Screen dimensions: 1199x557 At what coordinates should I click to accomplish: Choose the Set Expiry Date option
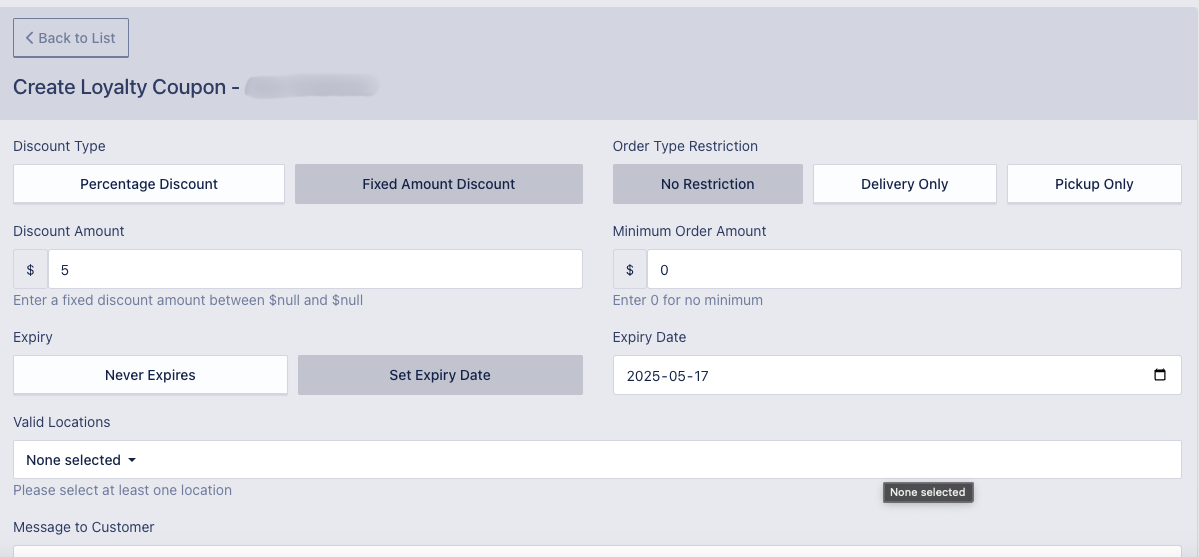point(440,375)
